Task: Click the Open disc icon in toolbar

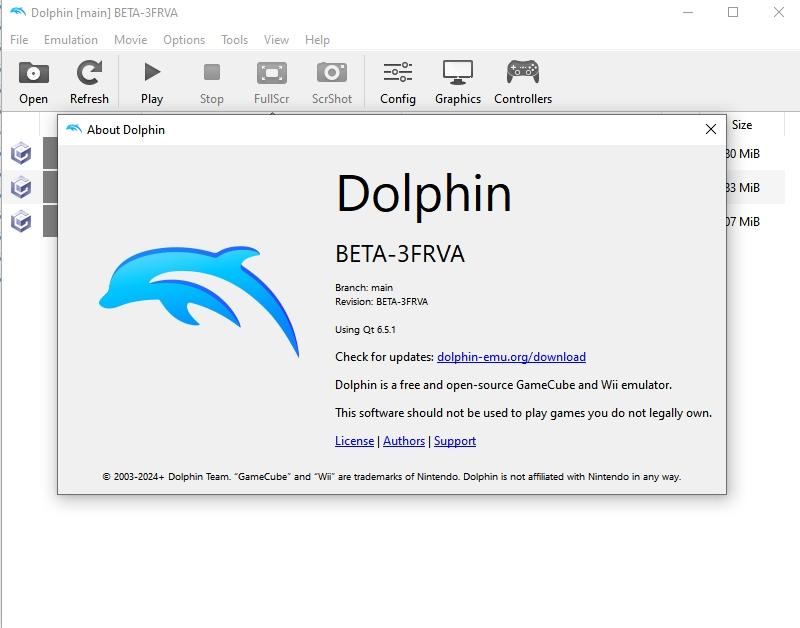Action: (x=33, y=73)
